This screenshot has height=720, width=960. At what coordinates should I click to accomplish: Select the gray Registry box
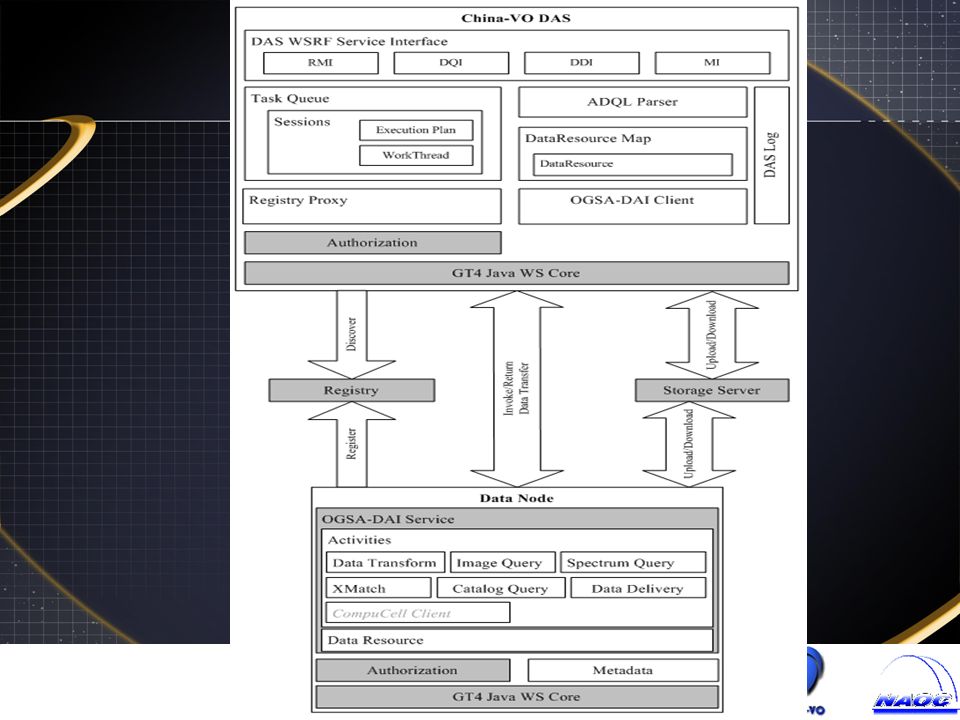(x=351, y=390)
